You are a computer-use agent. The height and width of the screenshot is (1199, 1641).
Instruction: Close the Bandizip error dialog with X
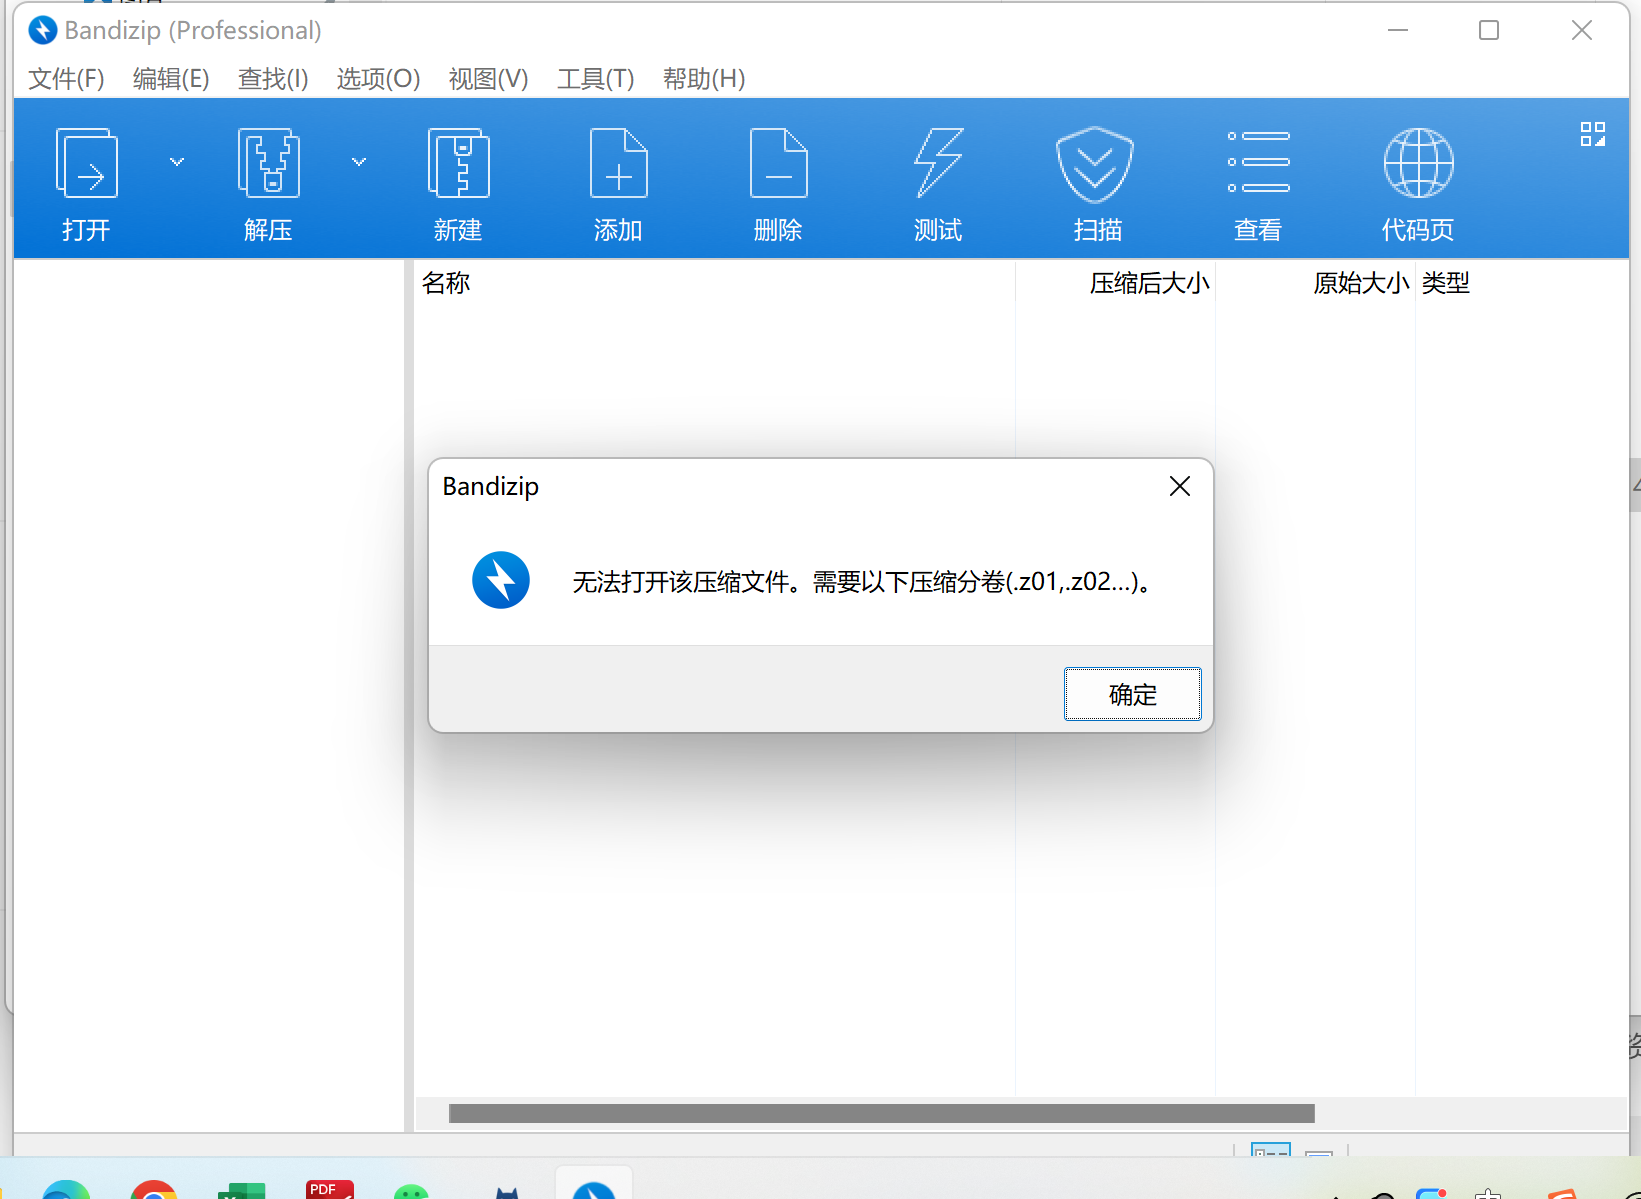tap(1180, 486)
